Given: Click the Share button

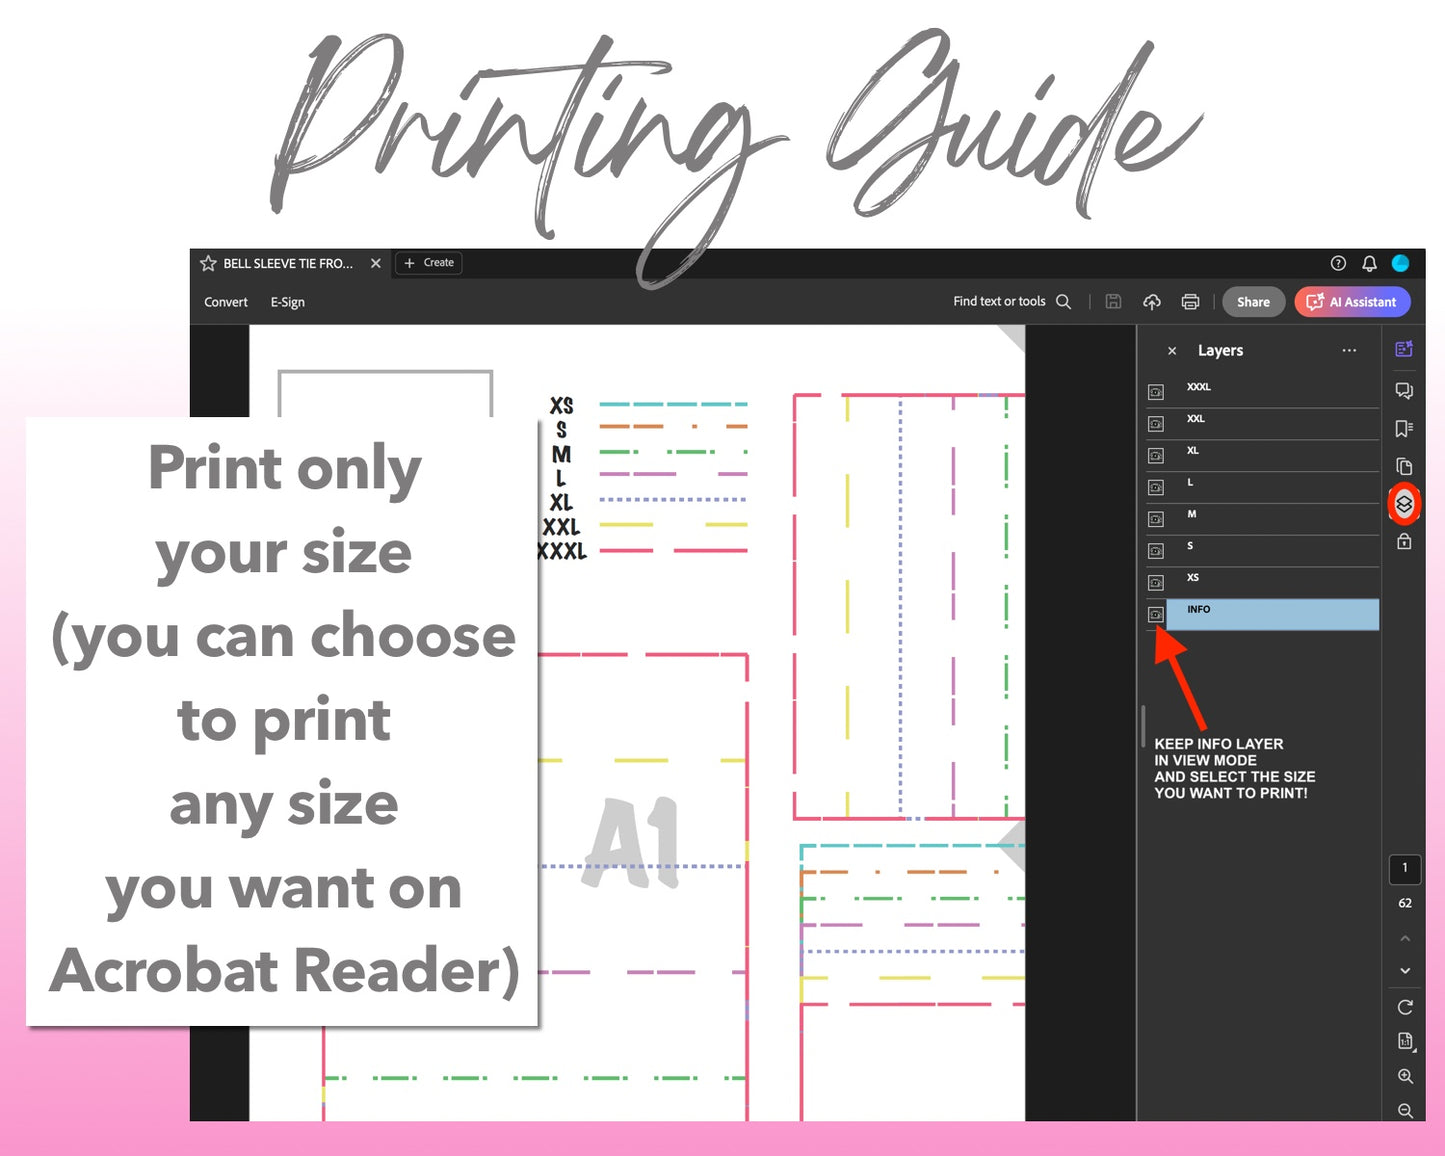Looking at the screenshot, I should (1253, 302).
